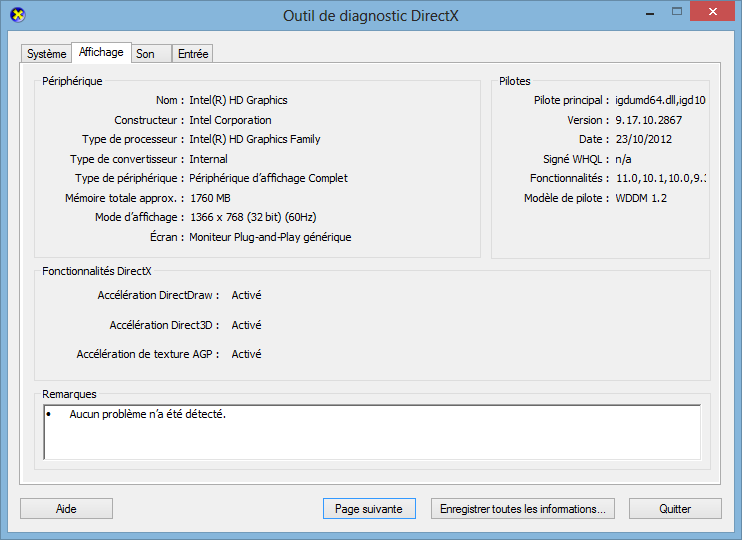Close the window with red X

coord(712,12)
